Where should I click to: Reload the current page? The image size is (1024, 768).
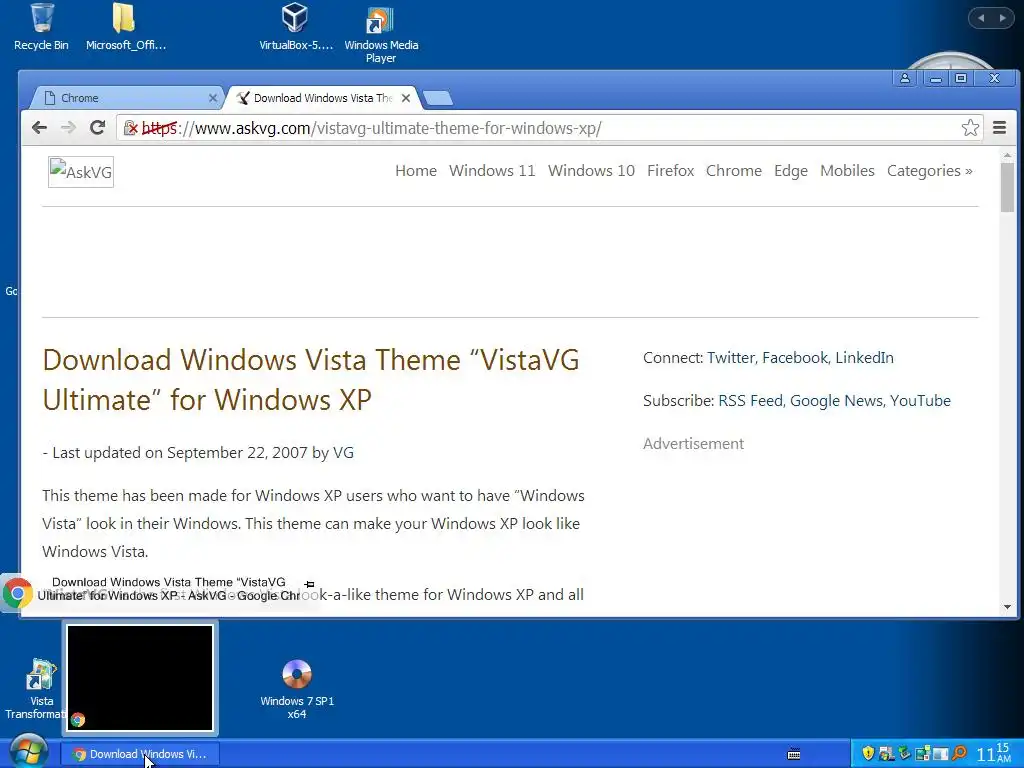tap(97, 127)
